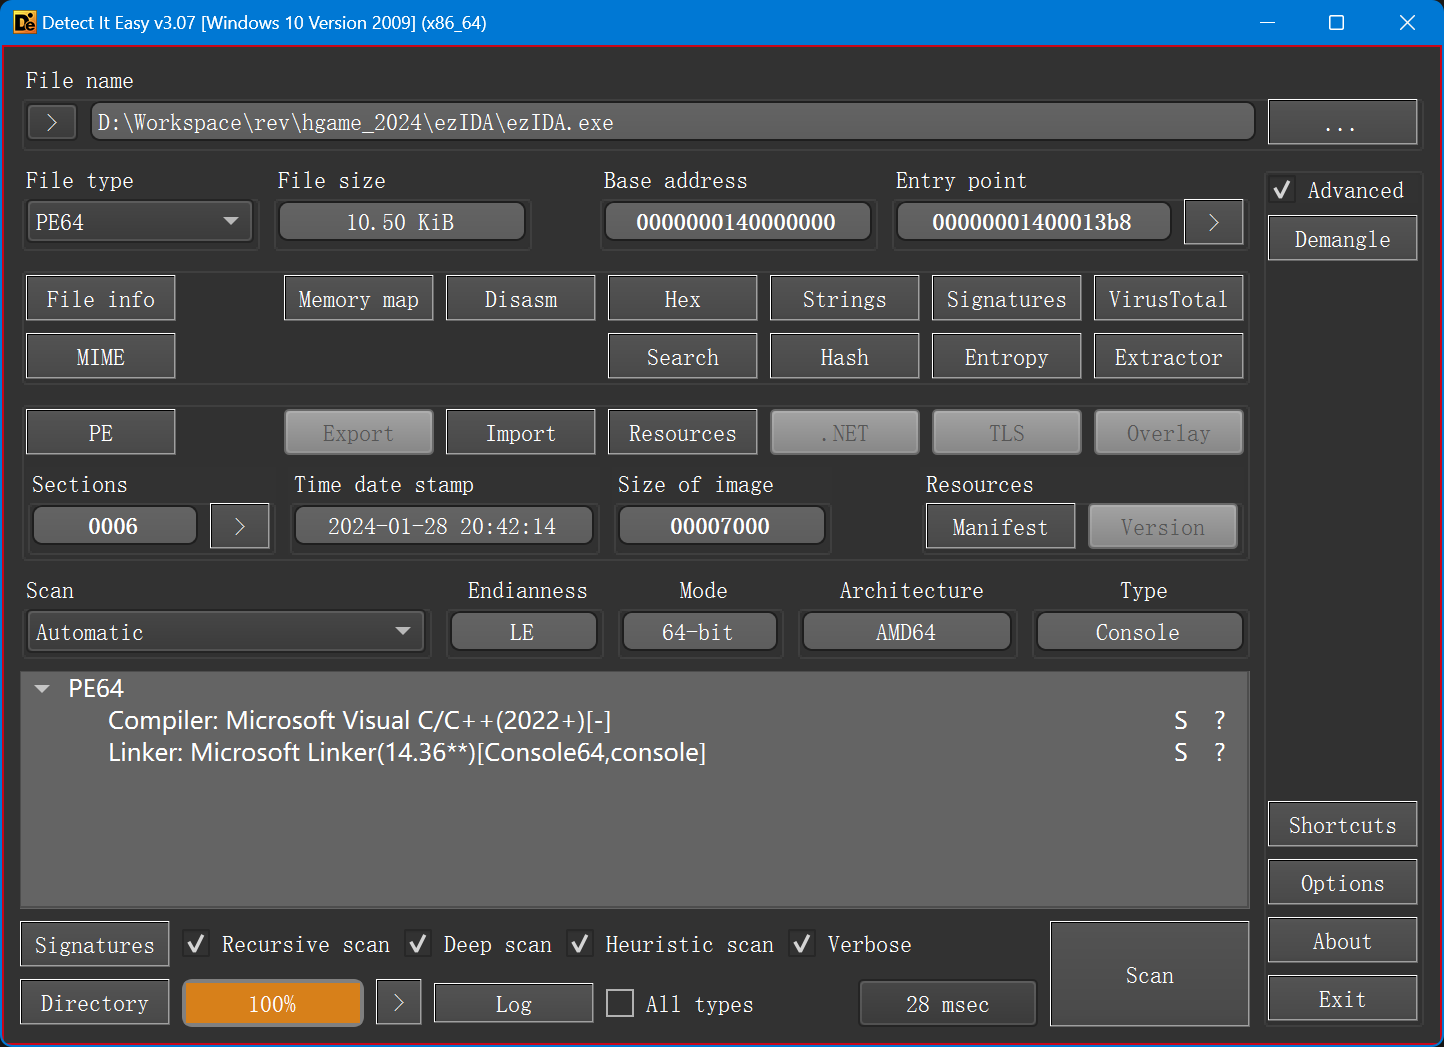This screenshot has height=1047, width=1444.
Task: Browse for file with the ... button
Action: [1341, 122]
